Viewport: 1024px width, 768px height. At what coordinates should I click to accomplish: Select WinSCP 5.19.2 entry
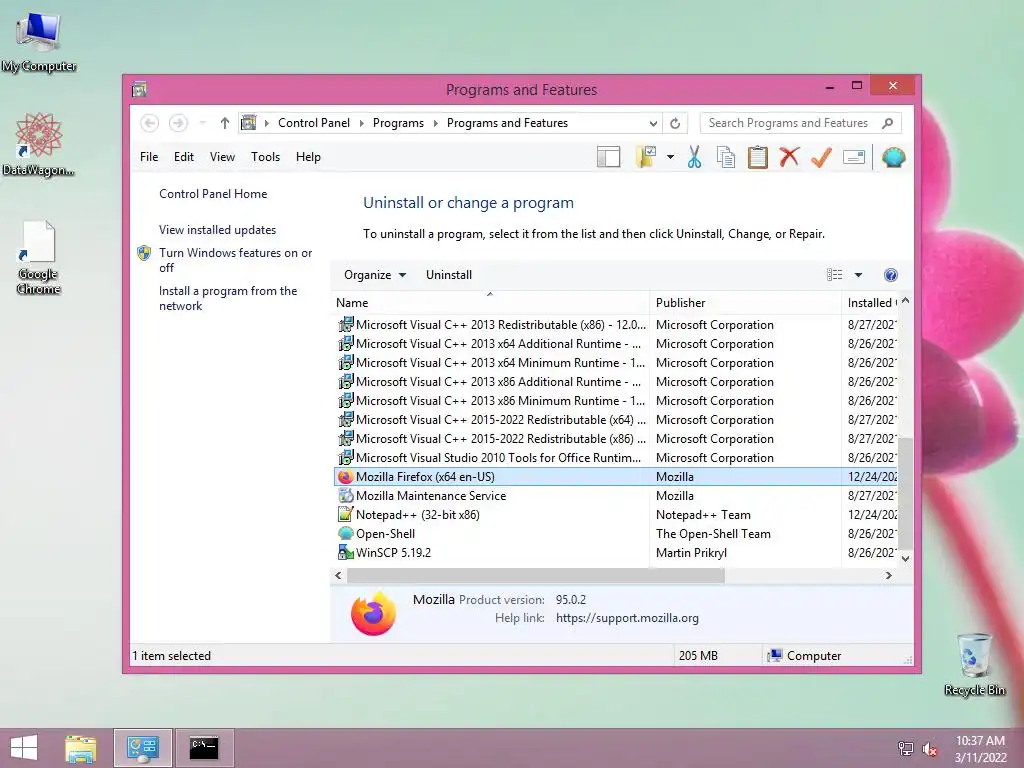click(615, 552)
